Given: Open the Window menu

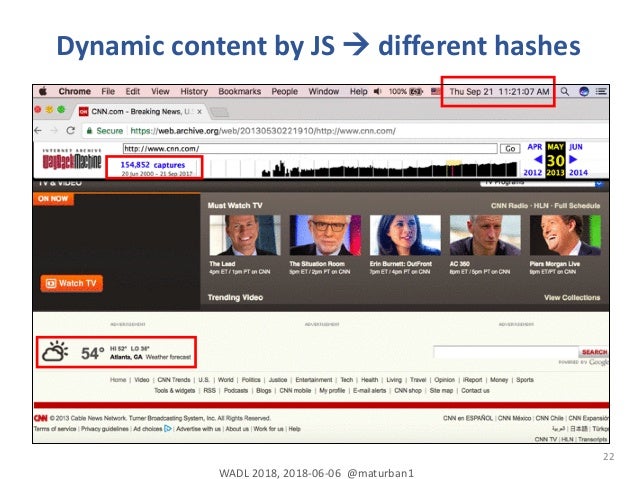Looking at the screenshot, I should [x=323, y=92].
